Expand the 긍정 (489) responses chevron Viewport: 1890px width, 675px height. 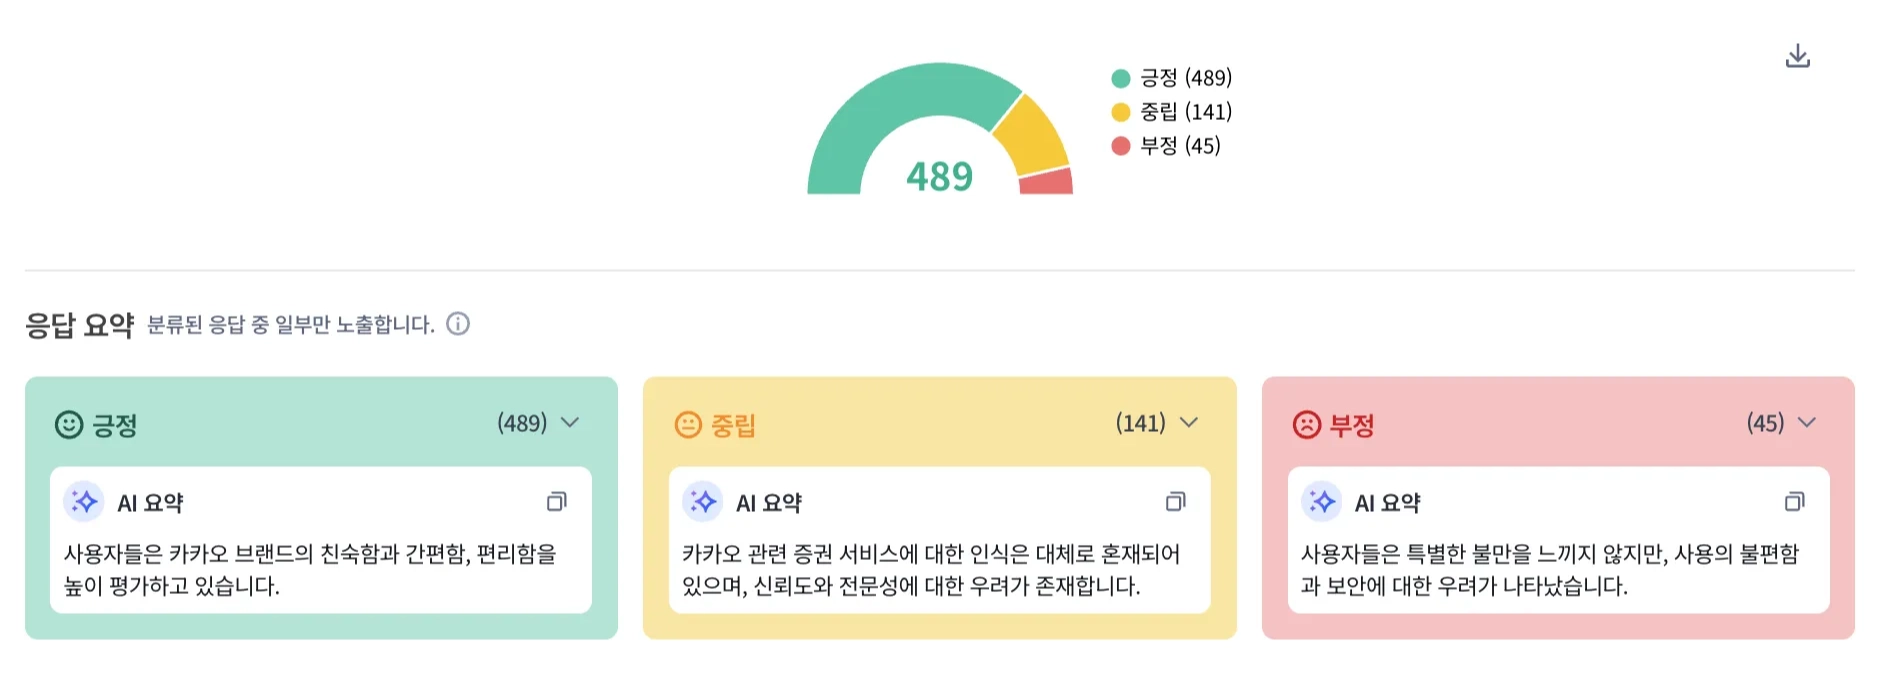coord(570,423)
